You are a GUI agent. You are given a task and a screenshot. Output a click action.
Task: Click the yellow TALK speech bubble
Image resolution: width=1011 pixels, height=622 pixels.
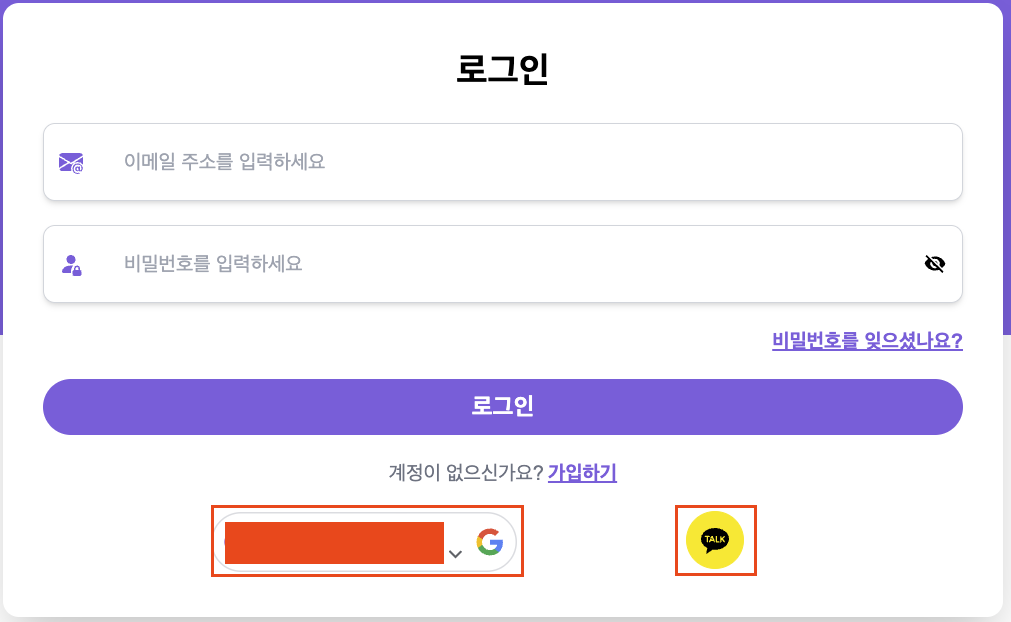click(x=716, y=540)
